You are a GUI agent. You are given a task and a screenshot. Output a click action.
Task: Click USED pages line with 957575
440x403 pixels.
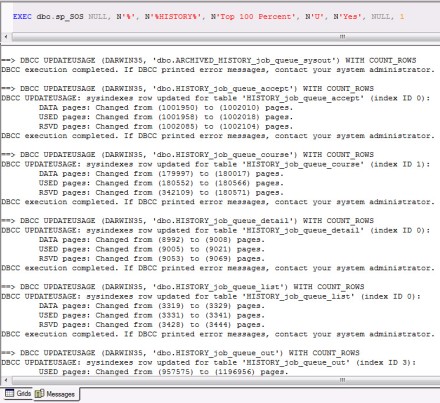pyautogui.click(x=163, y=371)
